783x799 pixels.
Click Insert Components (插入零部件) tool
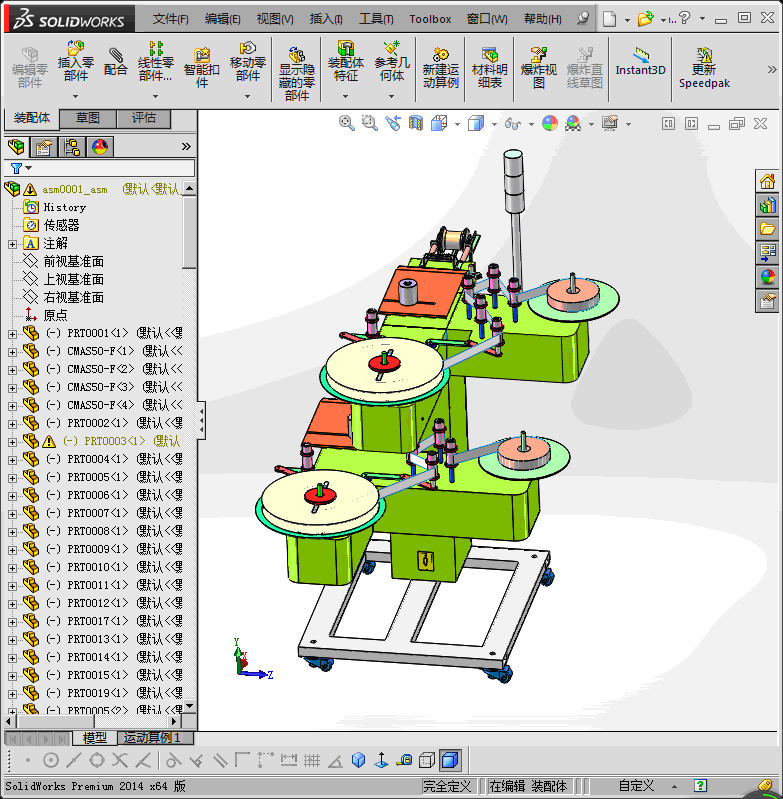(x=75, y=61)
